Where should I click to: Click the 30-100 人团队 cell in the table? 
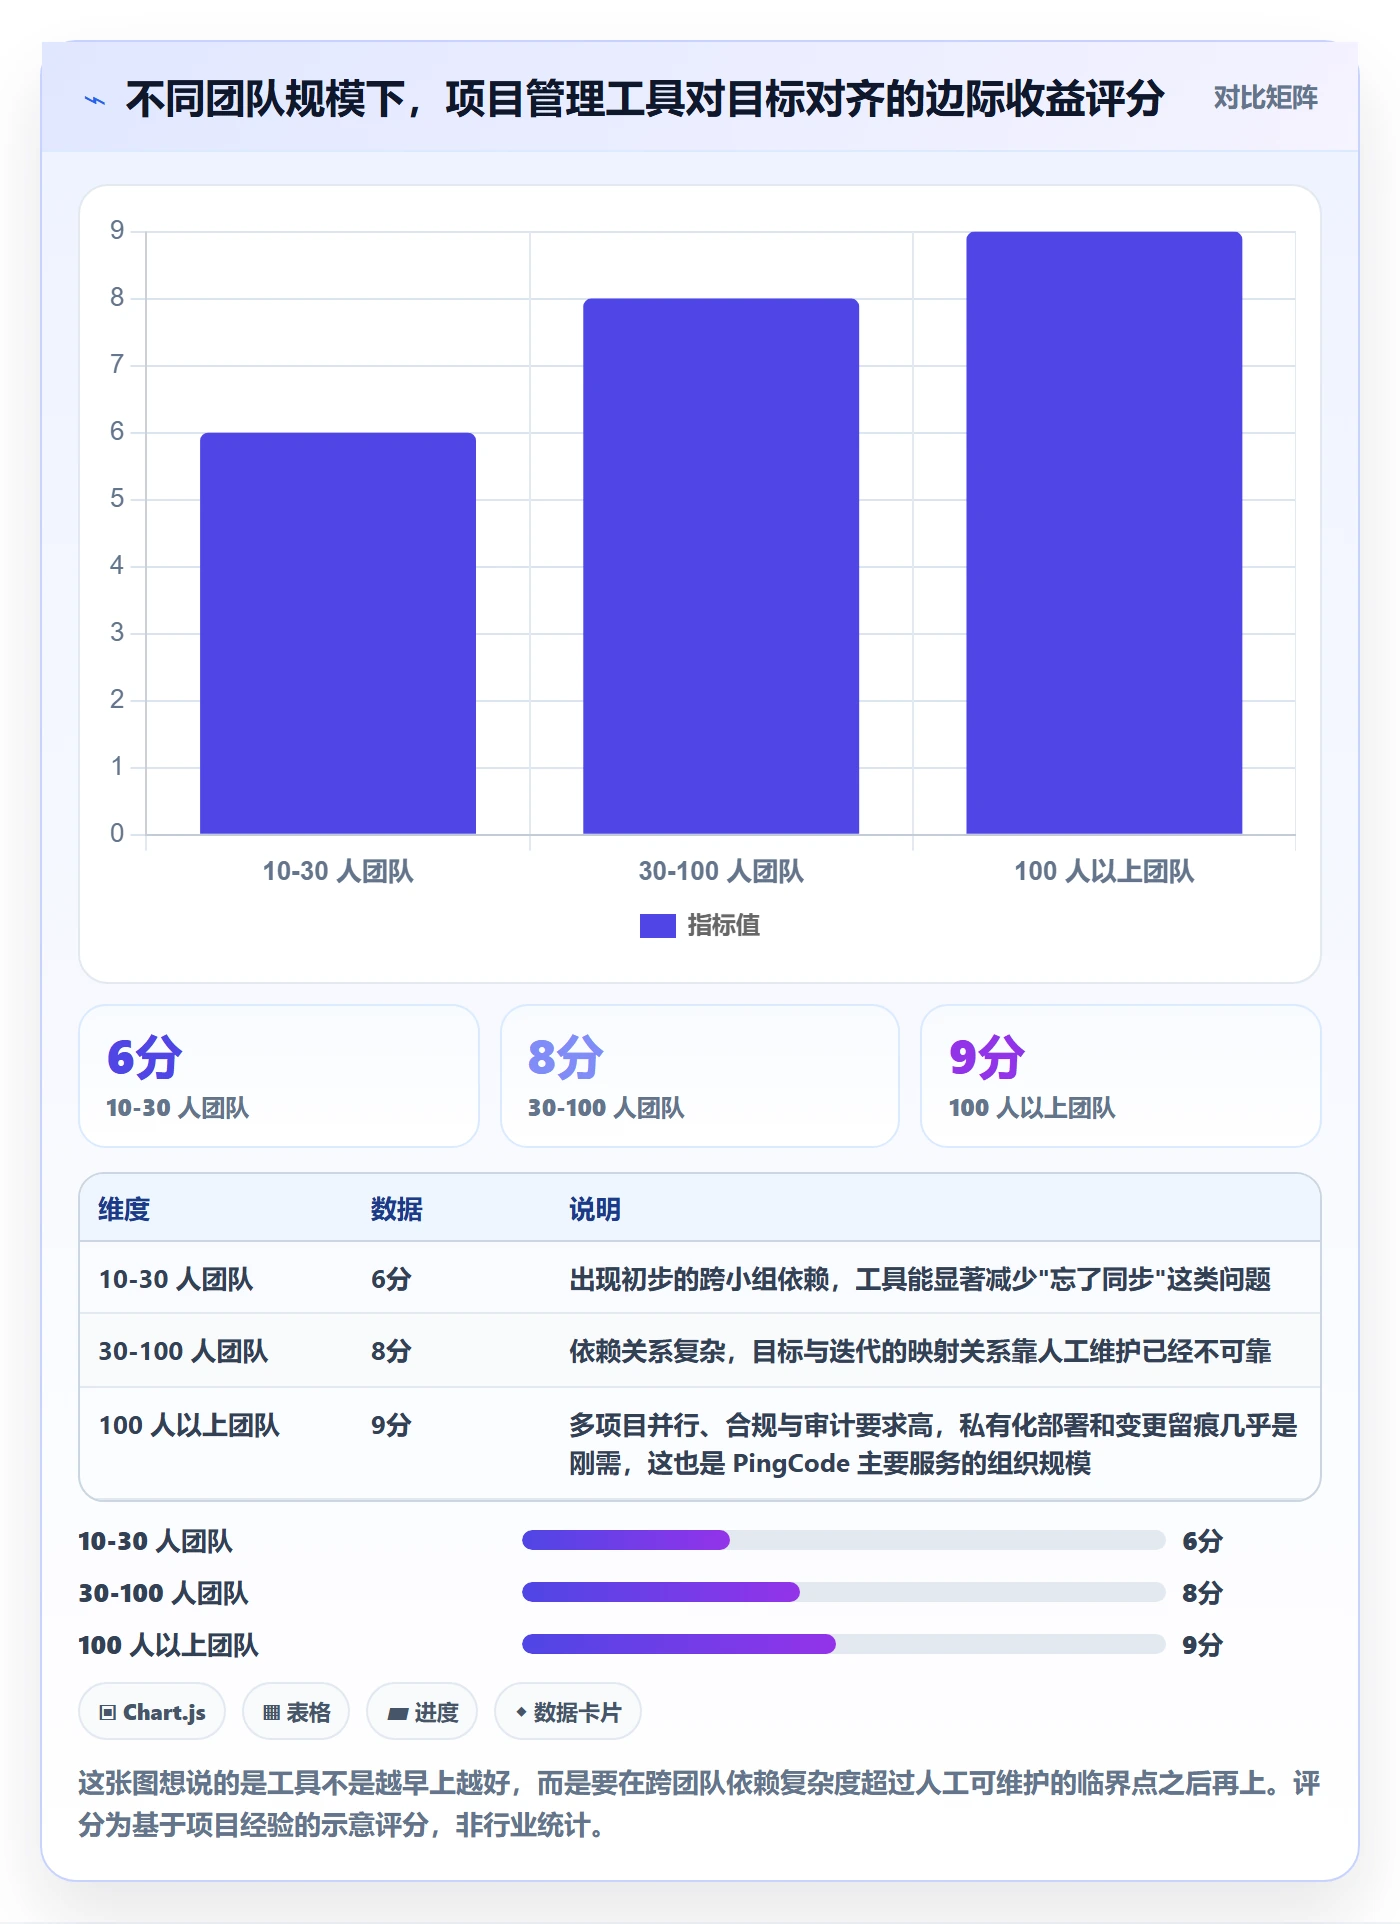coord(183,1351)
